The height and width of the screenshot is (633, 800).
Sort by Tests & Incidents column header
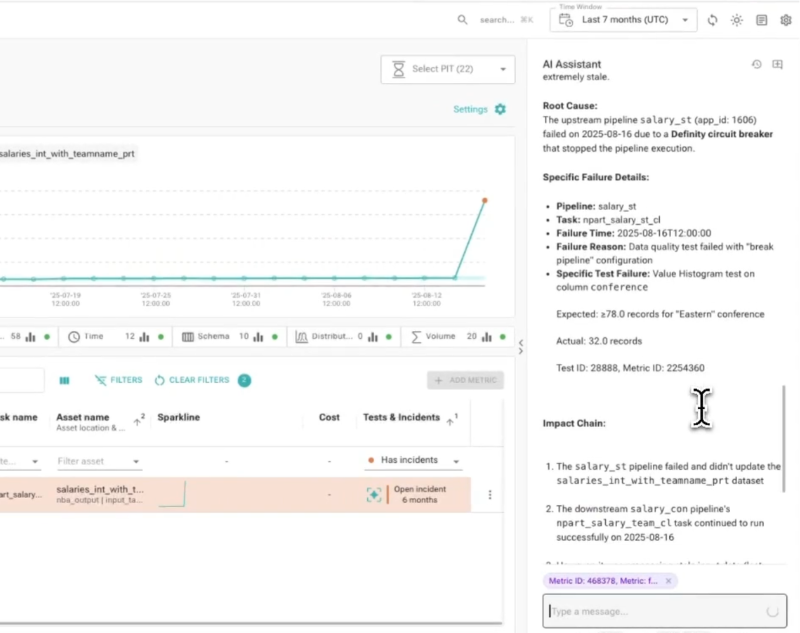click(x=402, y=417)
